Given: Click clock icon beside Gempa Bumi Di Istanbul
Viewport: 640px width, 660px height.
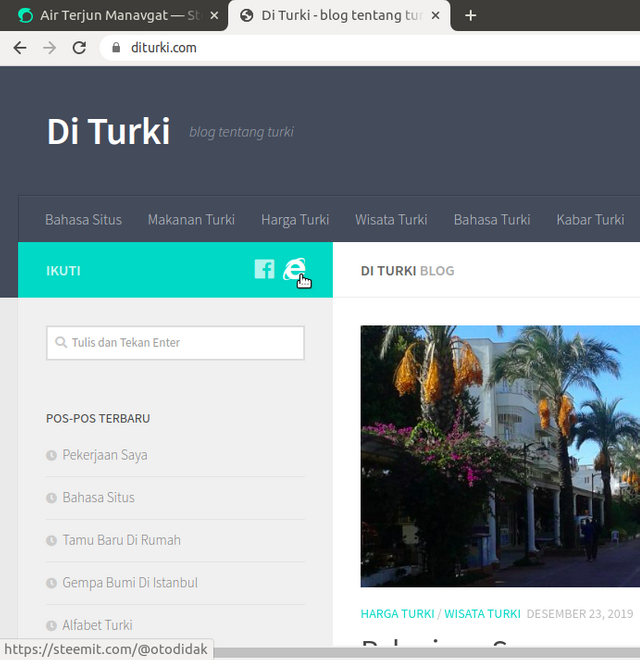Looking at the screenshot, I should point(51,583).
